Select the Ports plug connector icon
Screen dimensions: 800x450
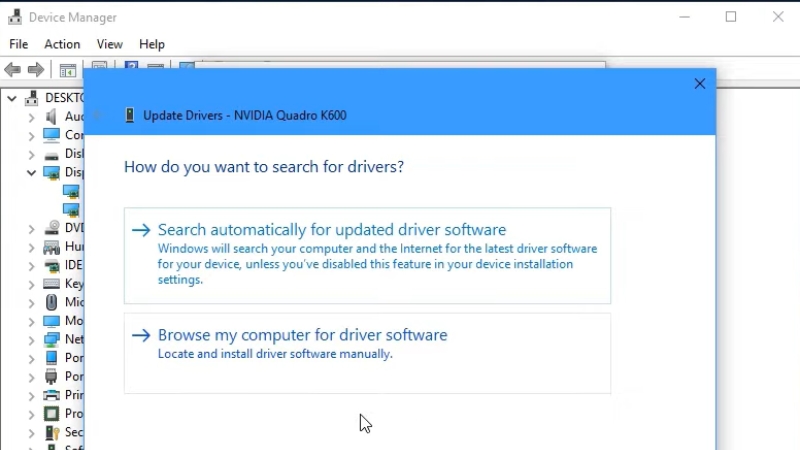[x=51, y=377]
